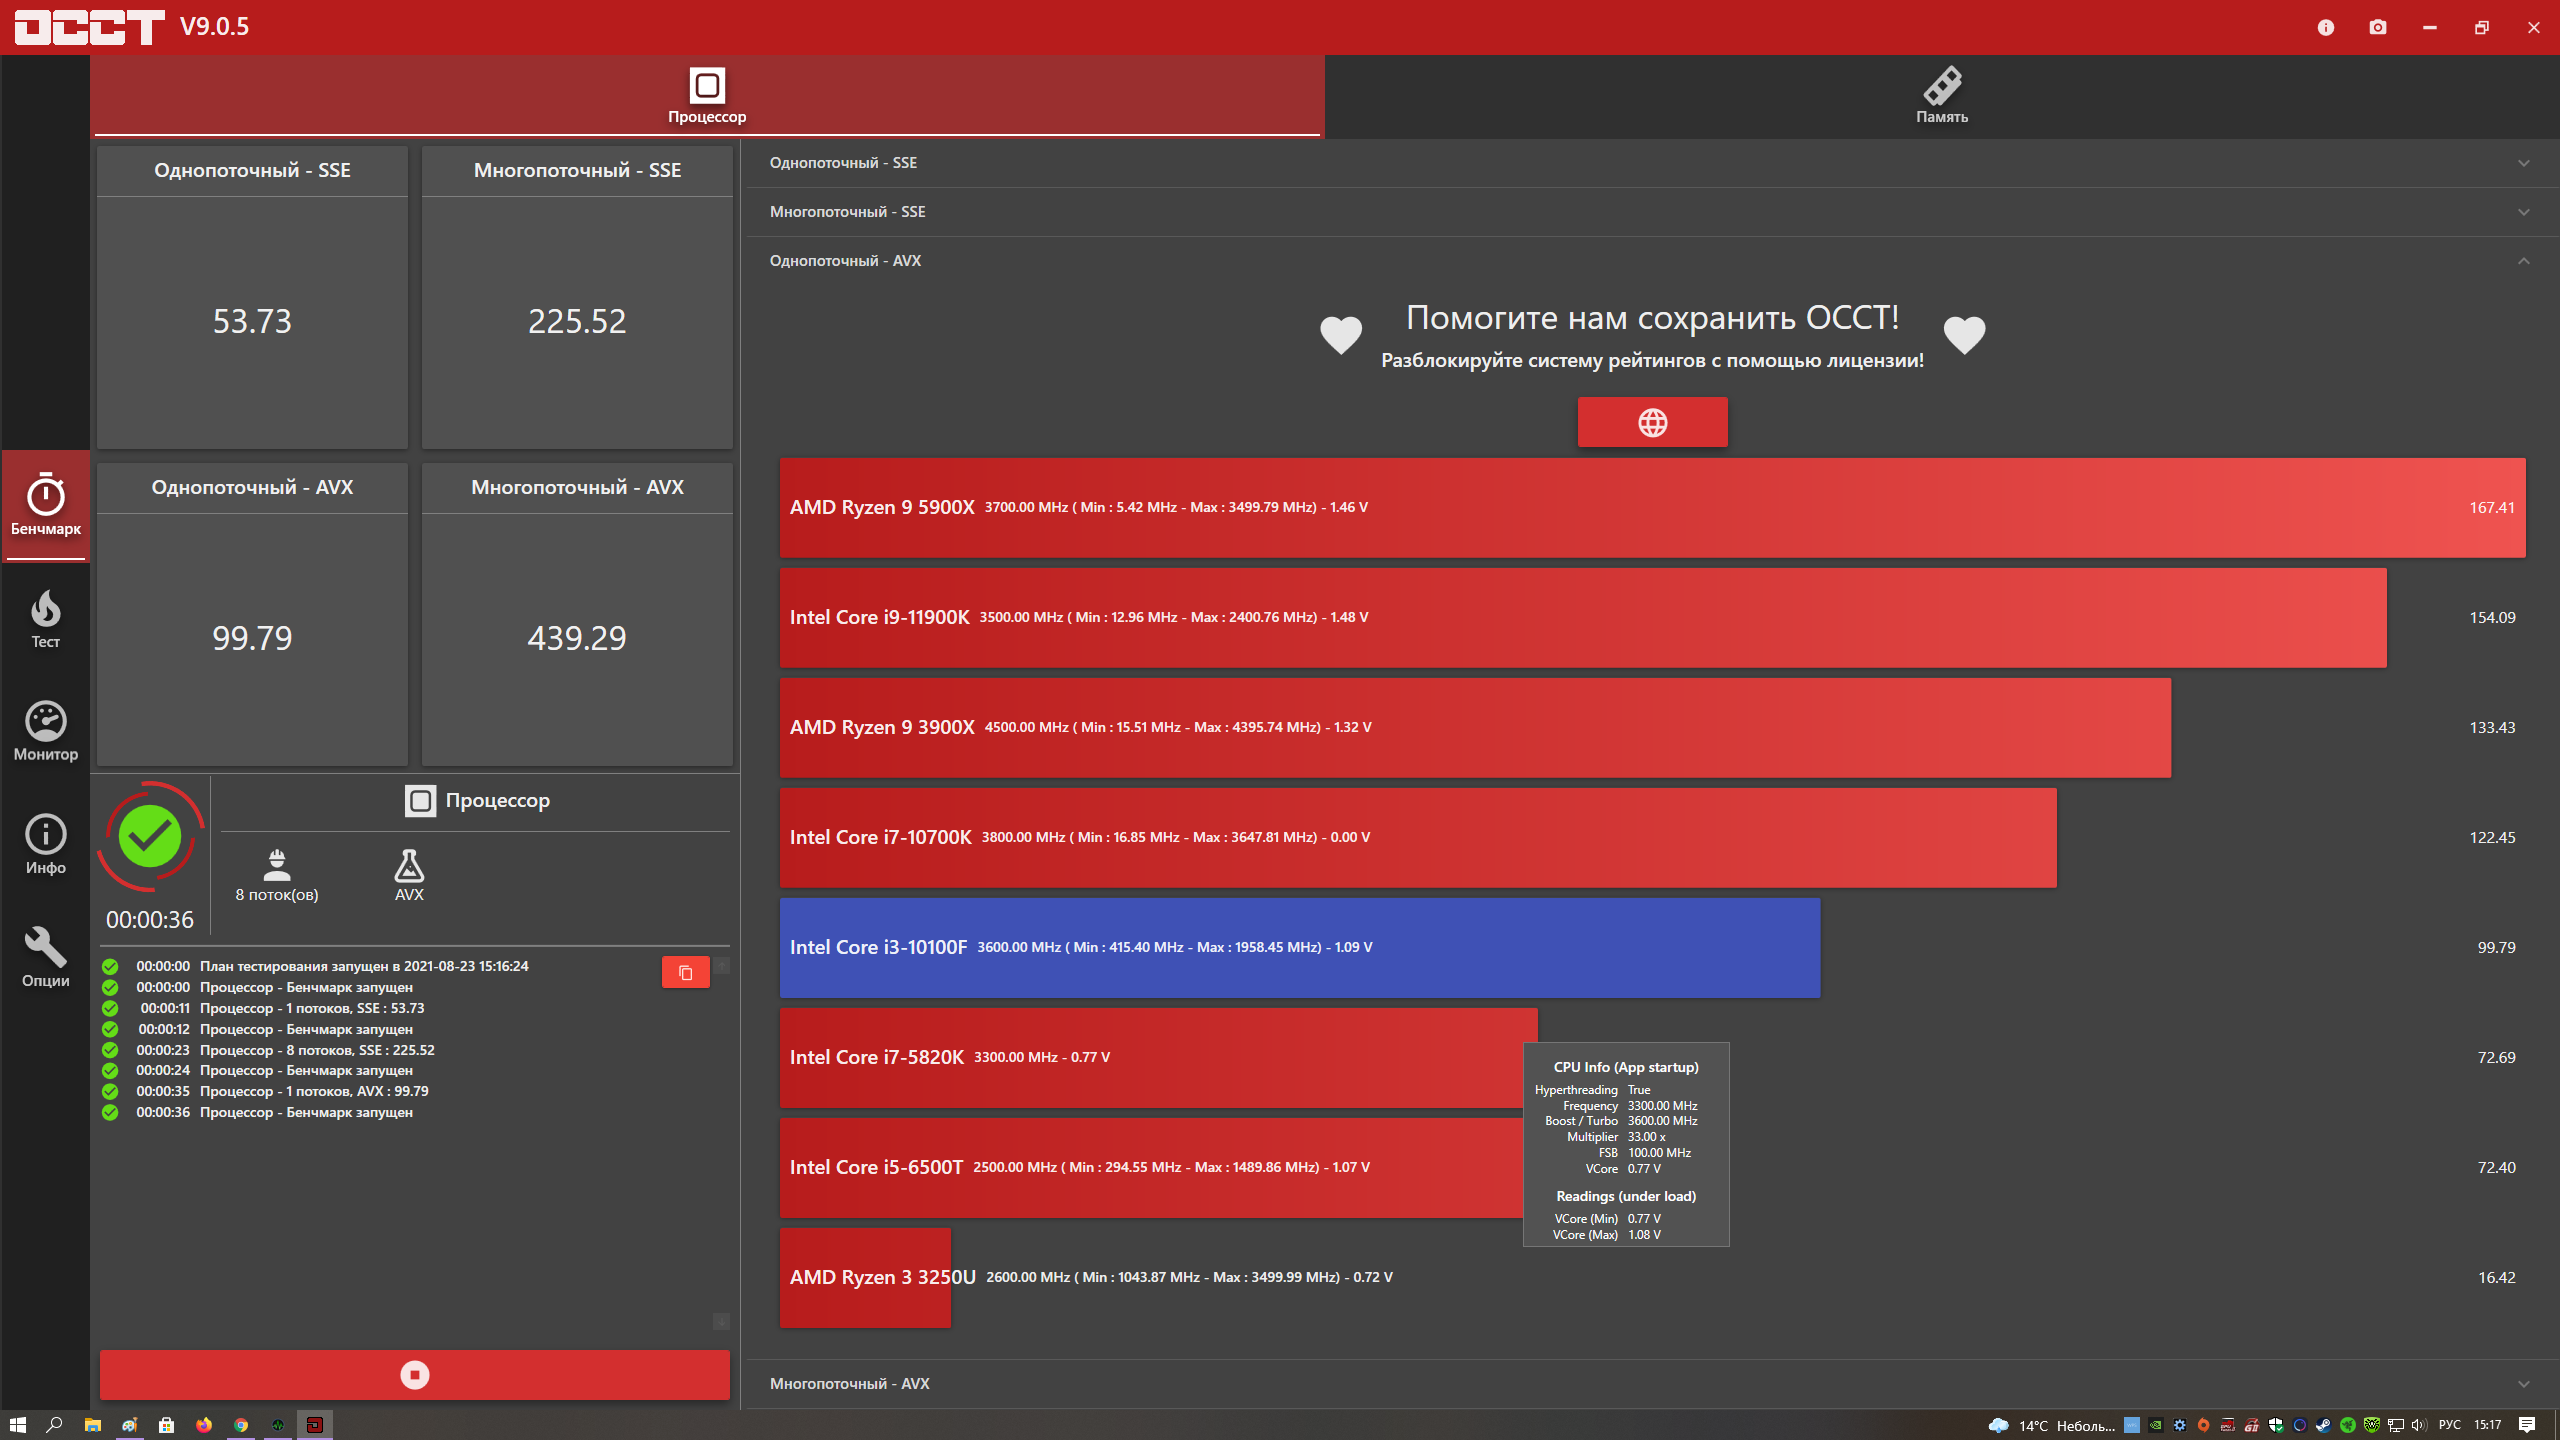The image size is (2560, 1440).
Task: Open the Монитор gauge section
Action: (x=45, y=732)
